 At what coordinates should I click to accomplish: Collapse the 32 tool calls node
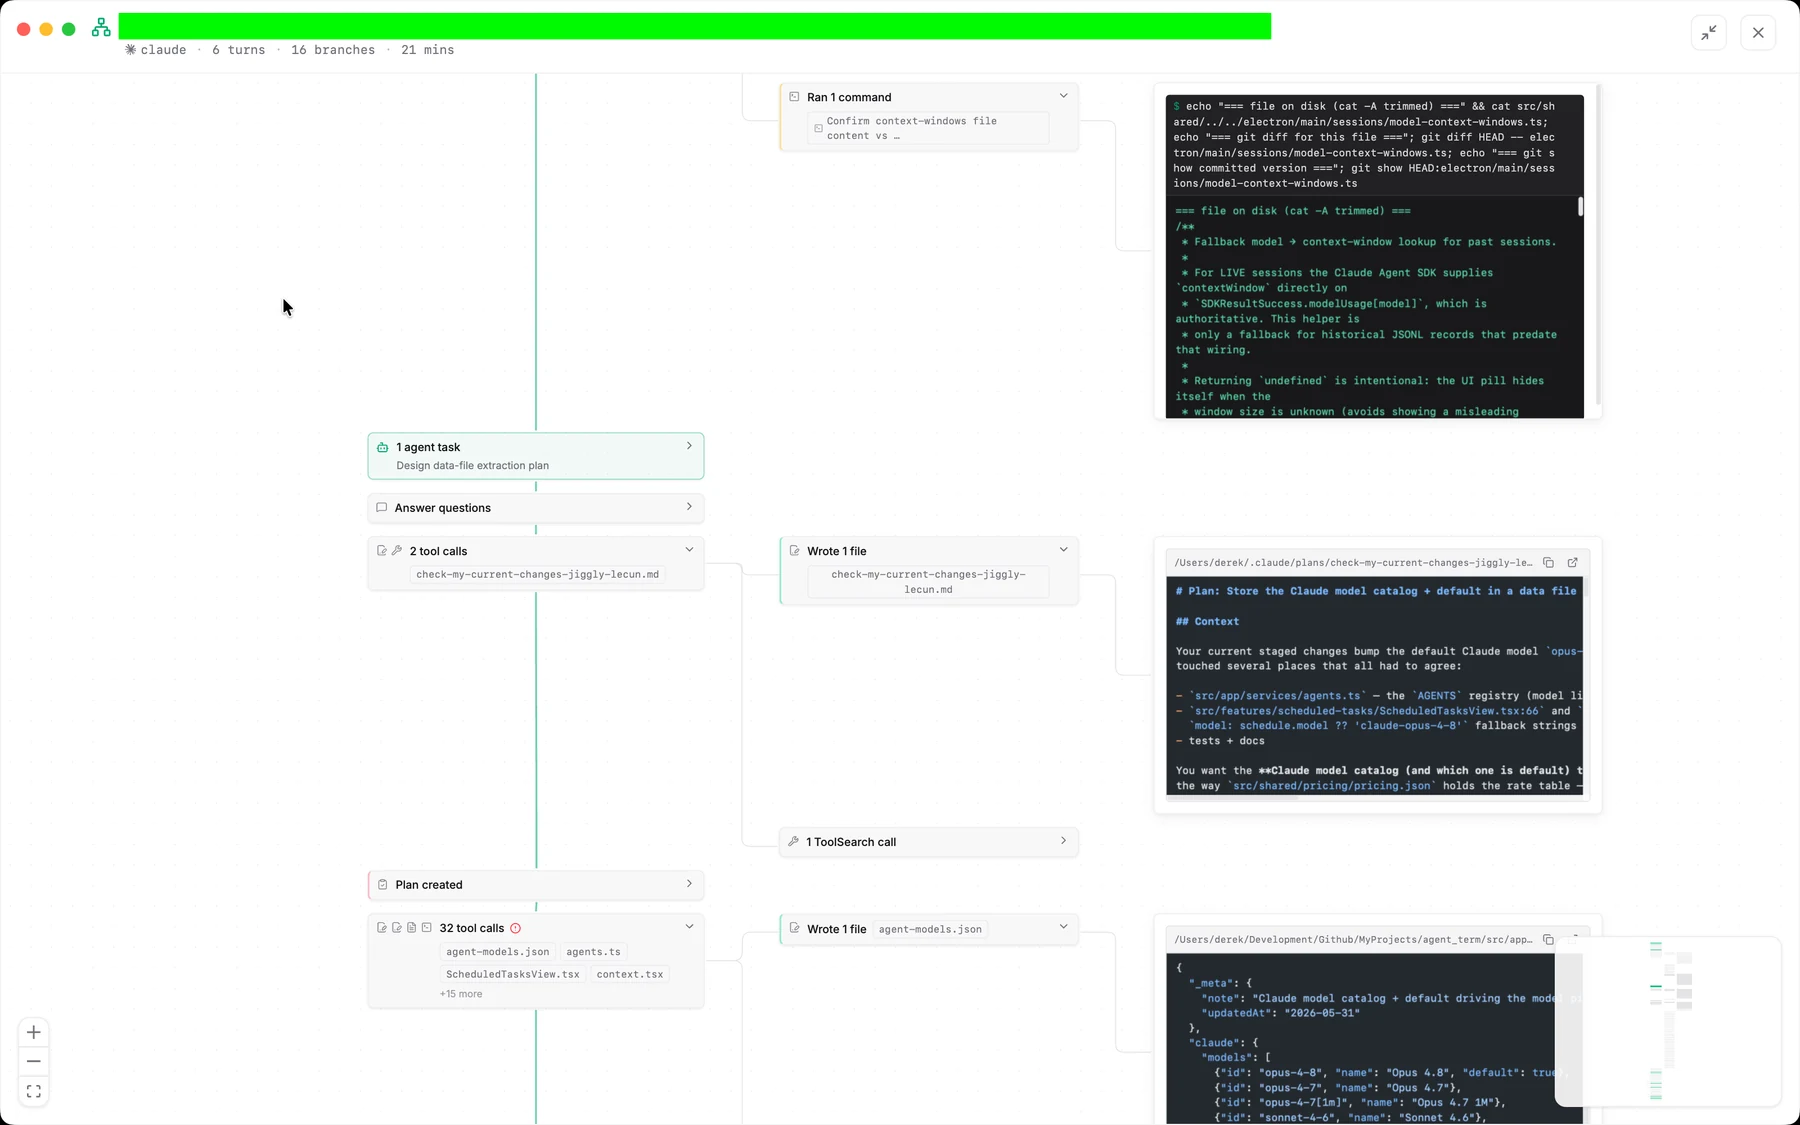point(689,927)
